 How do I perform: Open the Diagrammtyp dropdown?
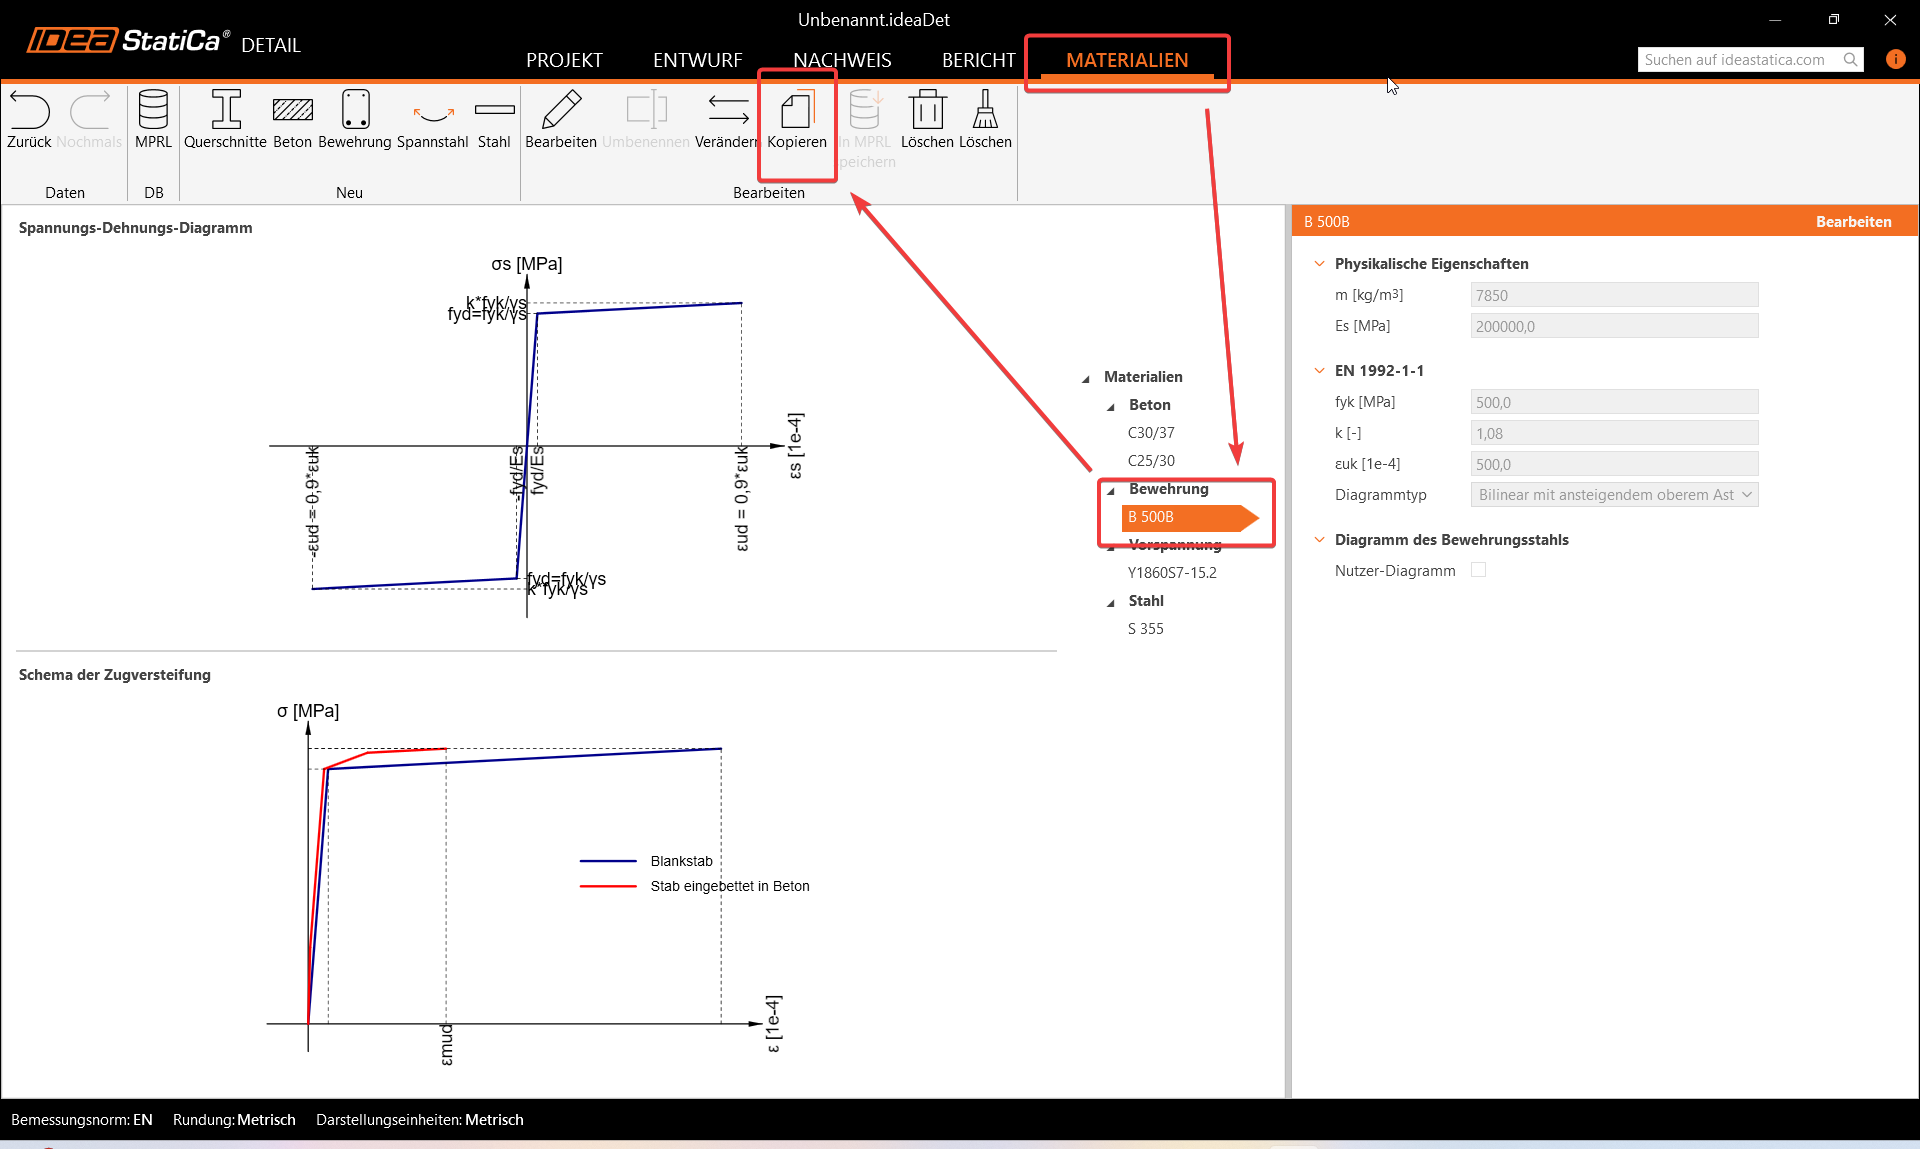click(x=1613, y=495)
